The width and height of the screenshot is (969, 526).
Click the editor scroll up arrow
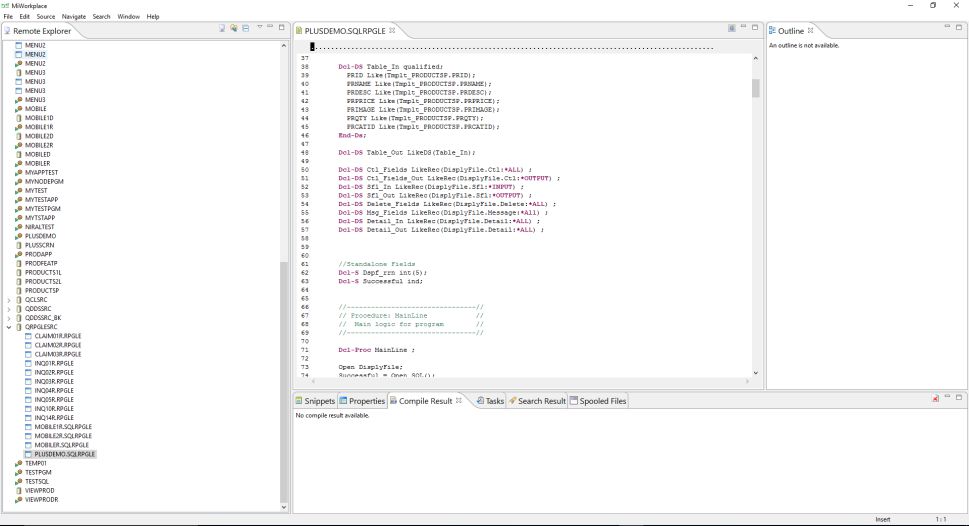click(755, 58)
